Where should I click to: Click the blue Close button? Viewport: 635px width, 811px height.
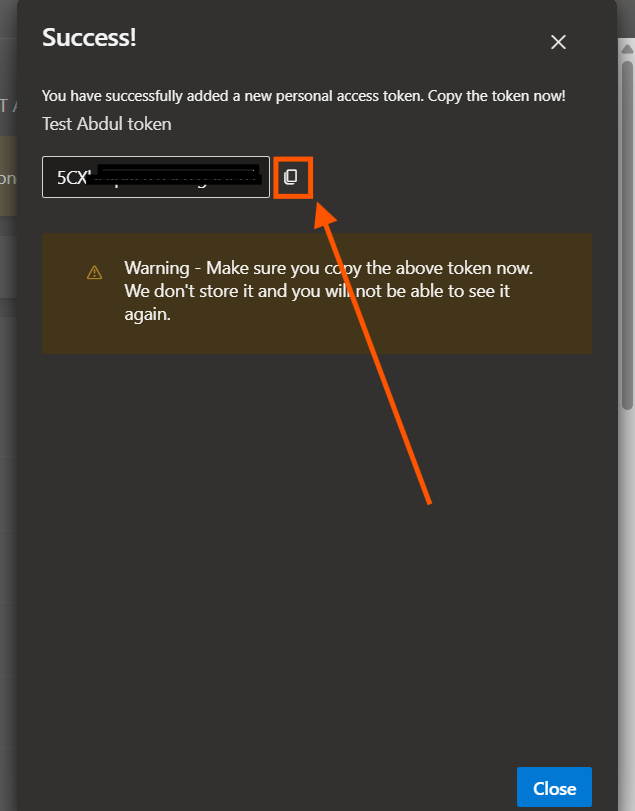pos(554,788)
